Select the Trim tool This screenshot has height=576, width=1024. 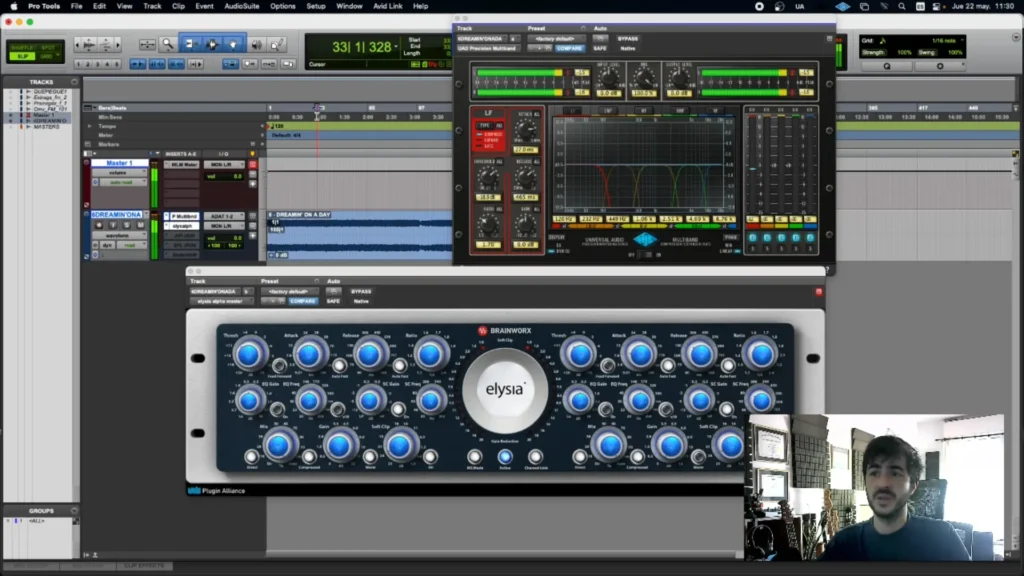point(190,44)
